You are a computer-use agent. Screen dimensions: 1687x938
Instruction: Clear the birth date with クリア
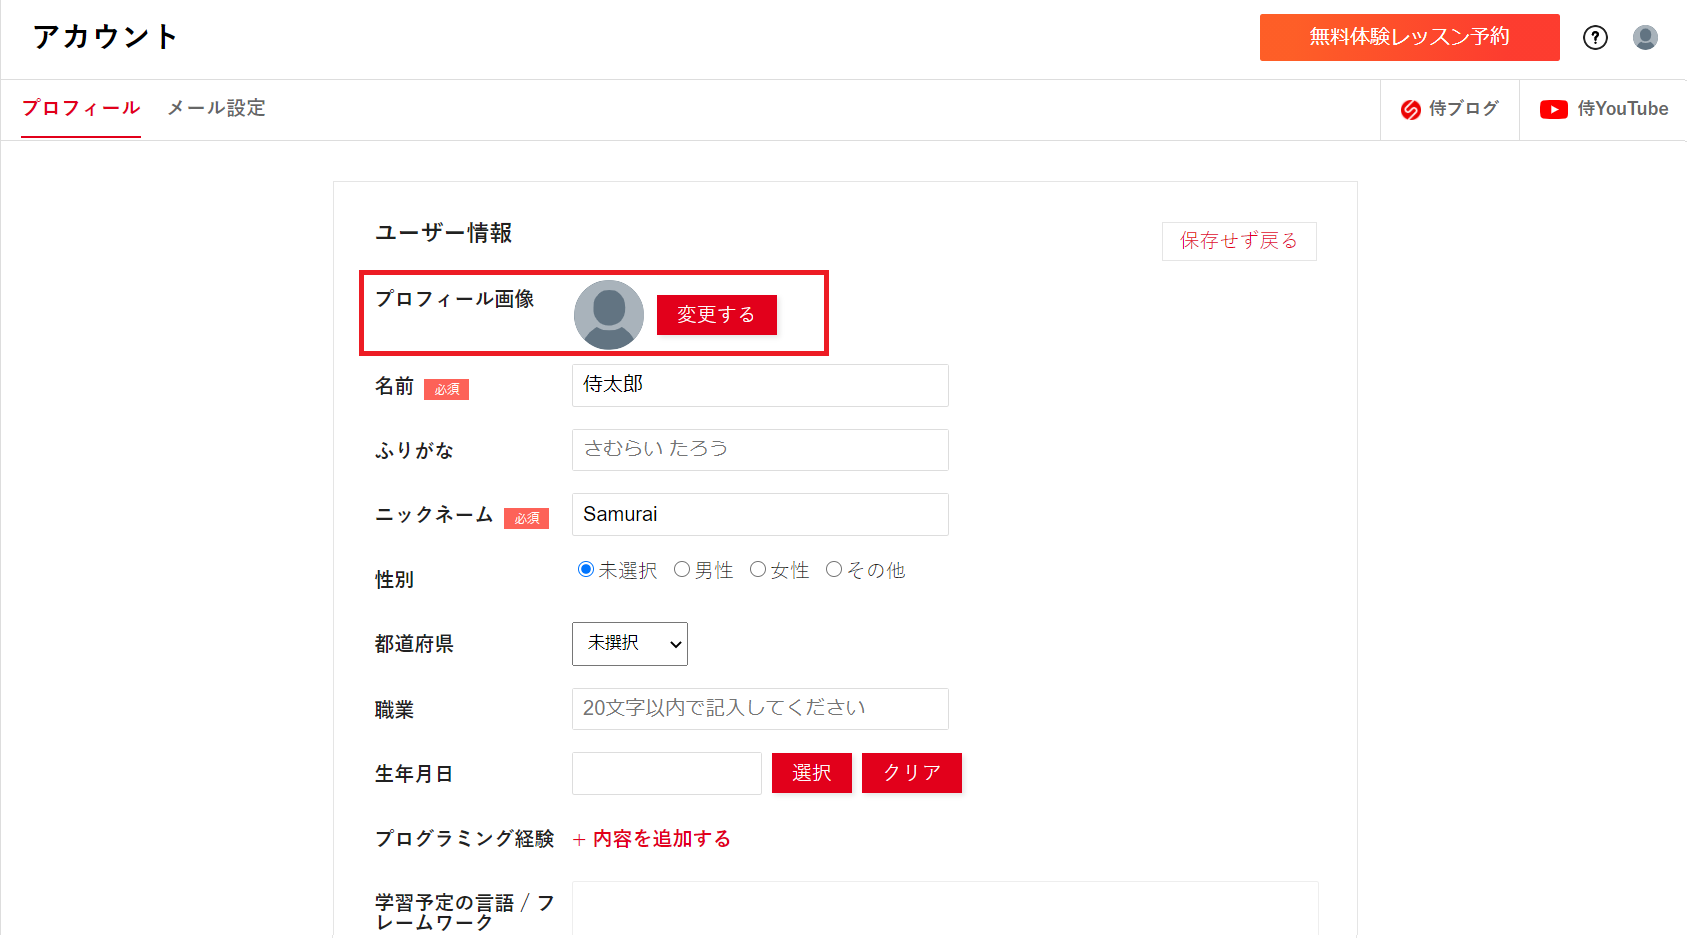coord(911,773)
